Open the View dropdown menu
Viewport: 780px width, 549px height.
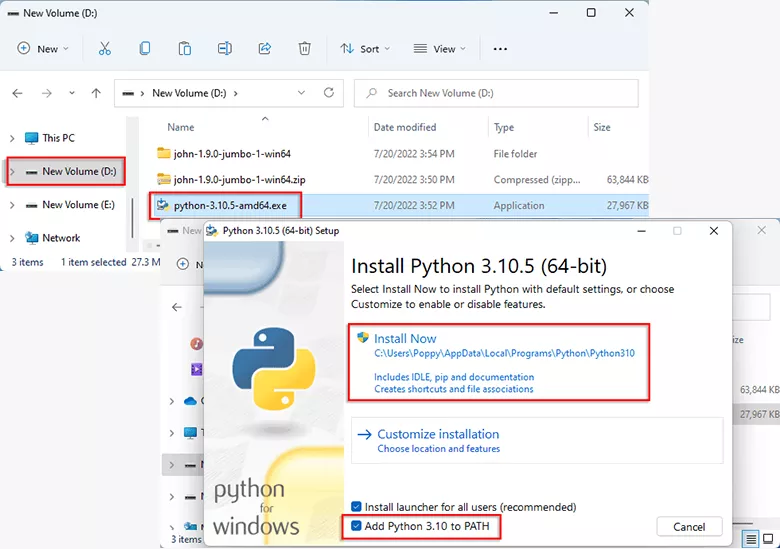click(439, 48)
